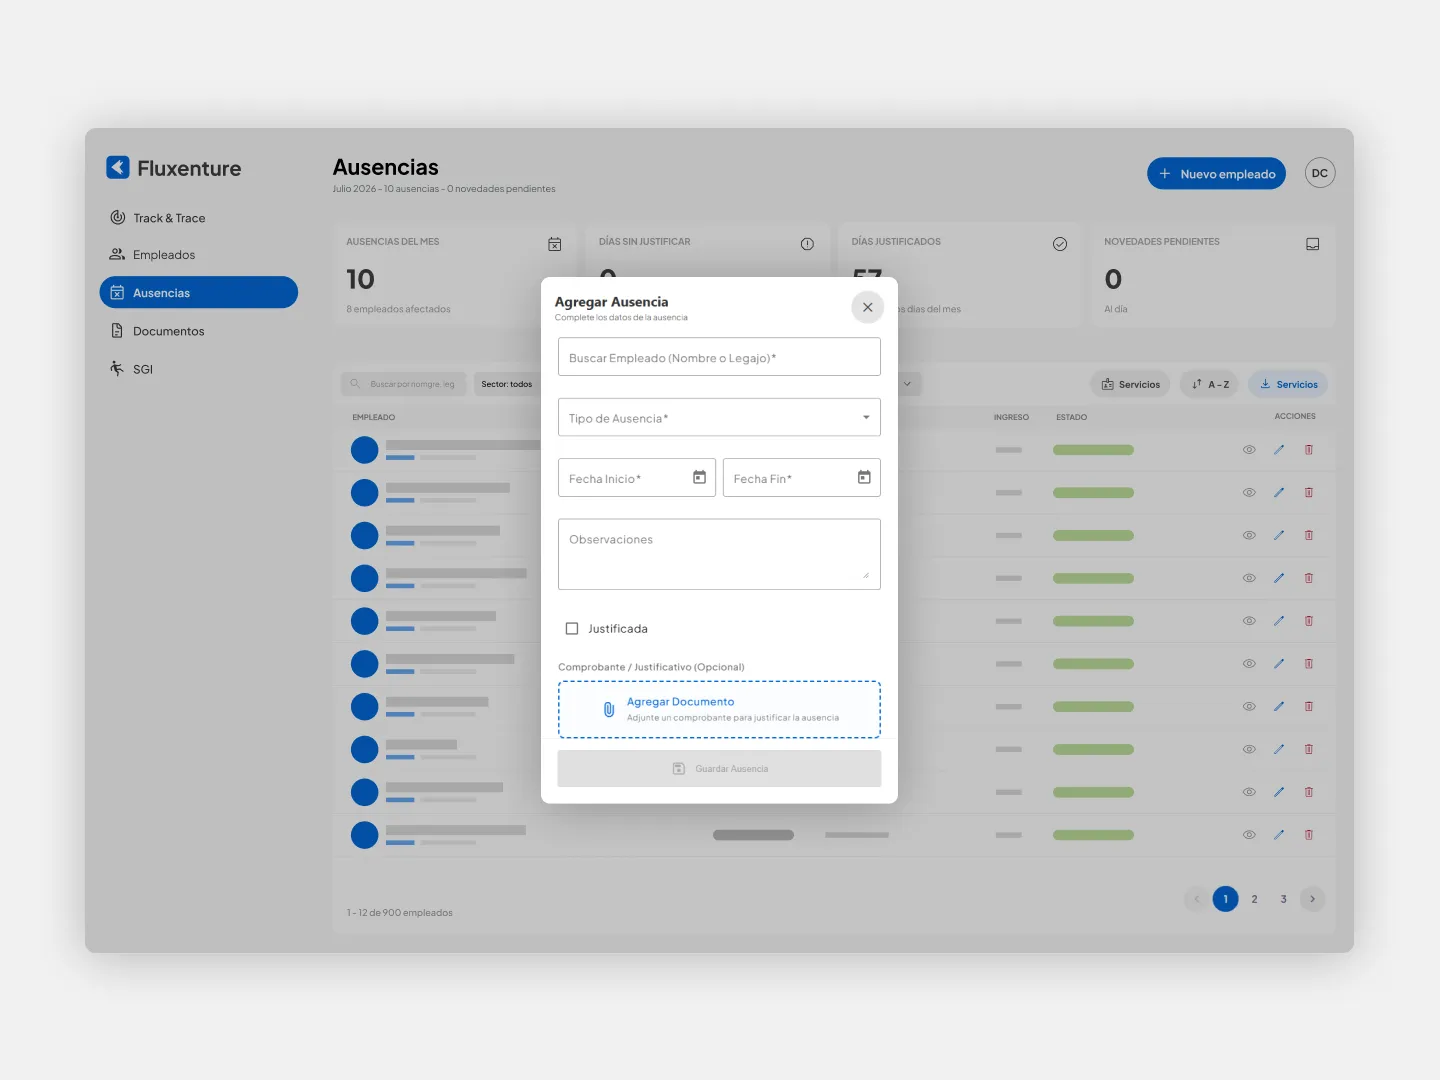Click the Observaciones text area
The image size is (1440, 1080).
[719, 554]
